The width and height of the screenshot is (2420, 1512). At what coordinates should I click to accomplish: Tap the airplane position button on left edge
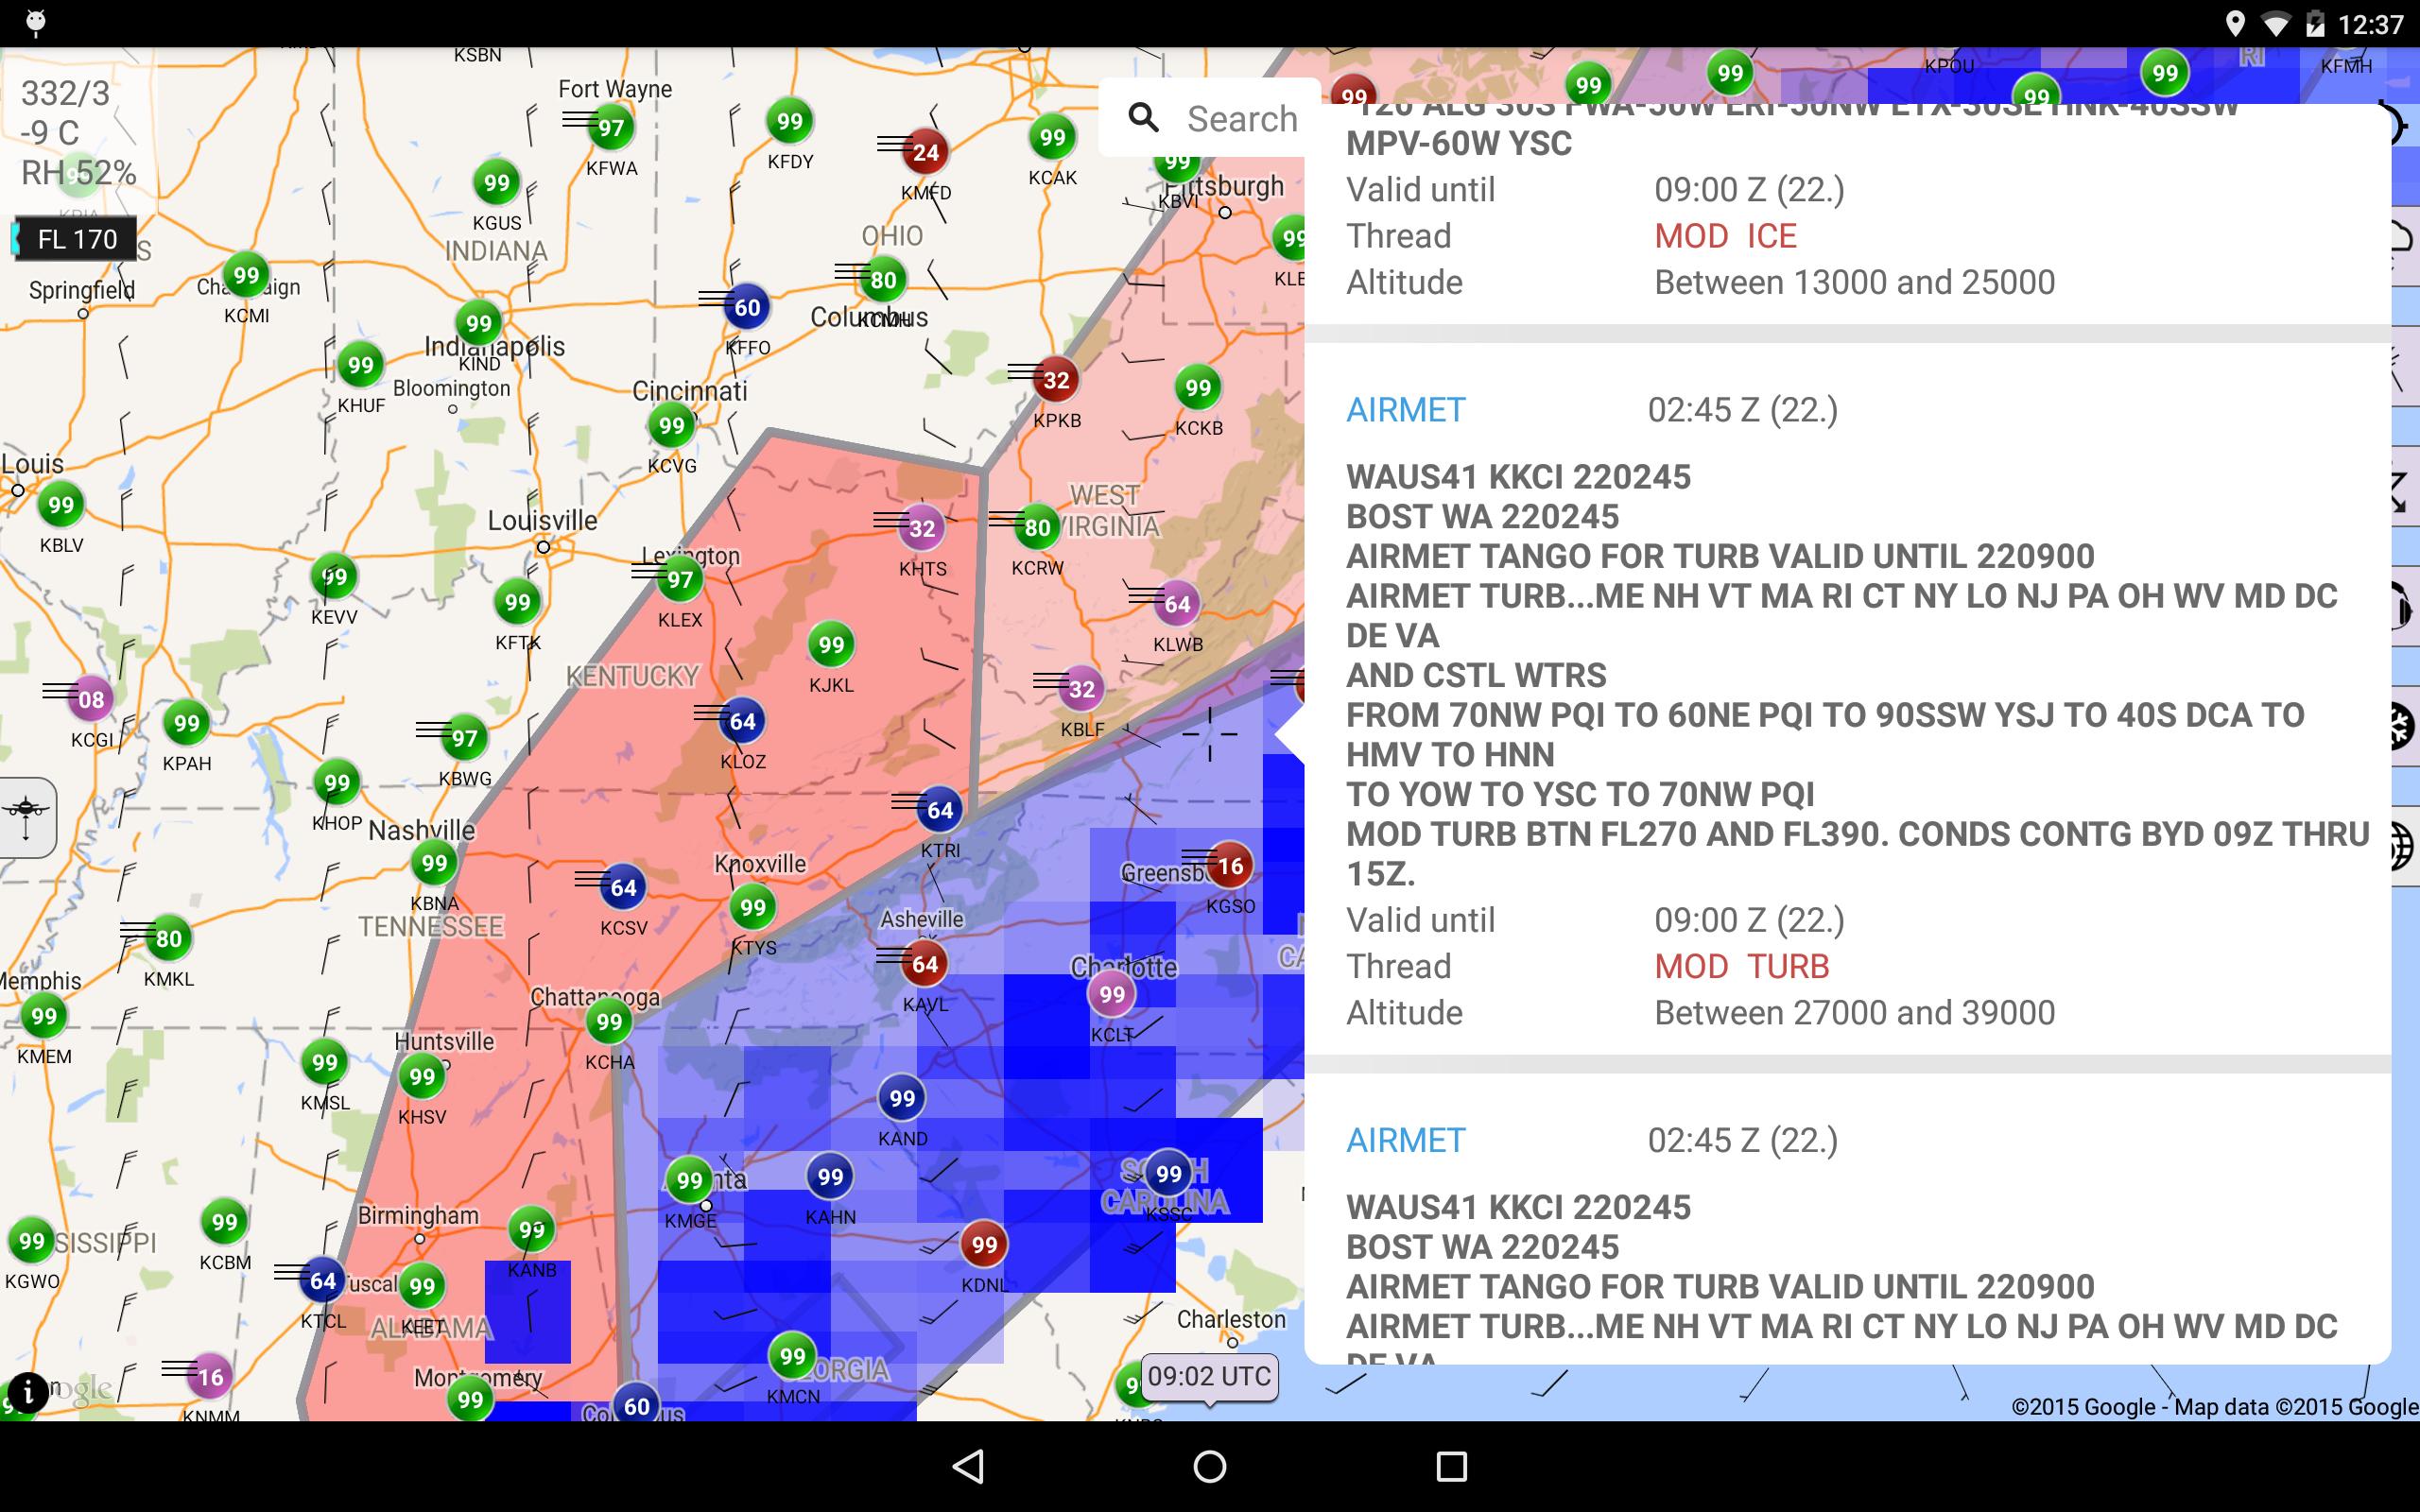tap(27, 817)
